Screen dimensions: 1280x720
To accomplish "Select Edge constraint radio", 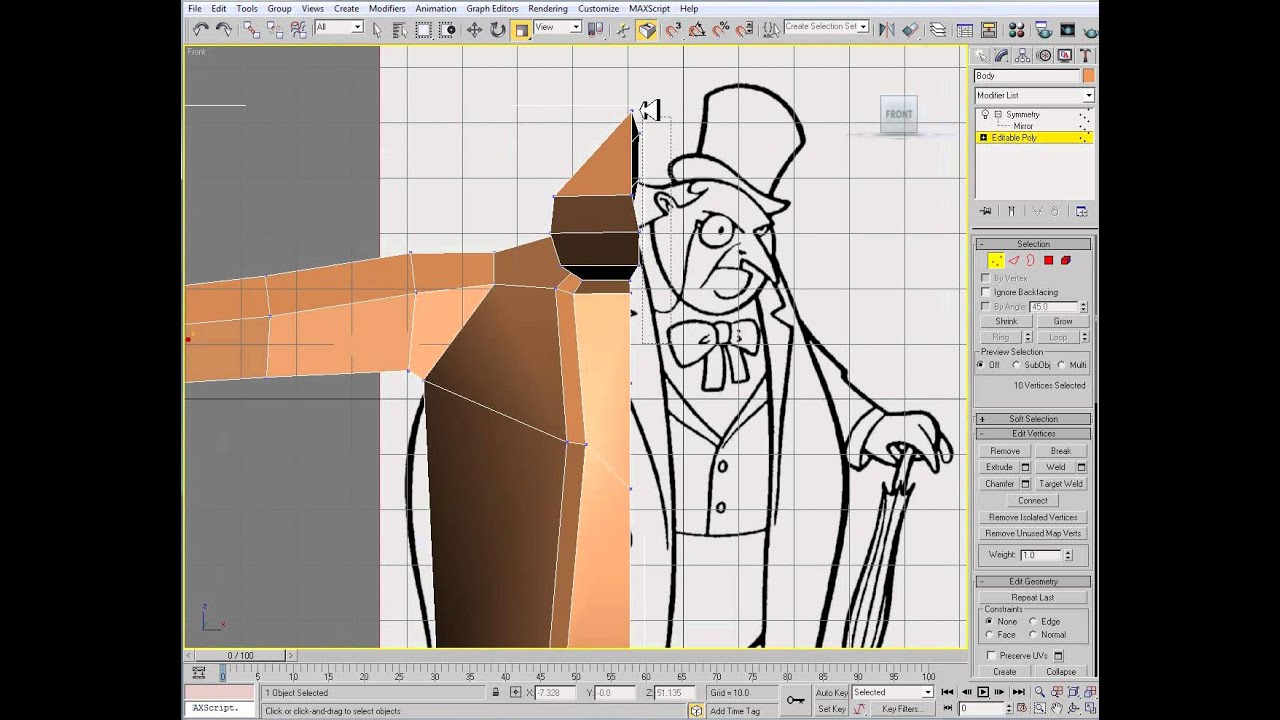I will 1033,621.
